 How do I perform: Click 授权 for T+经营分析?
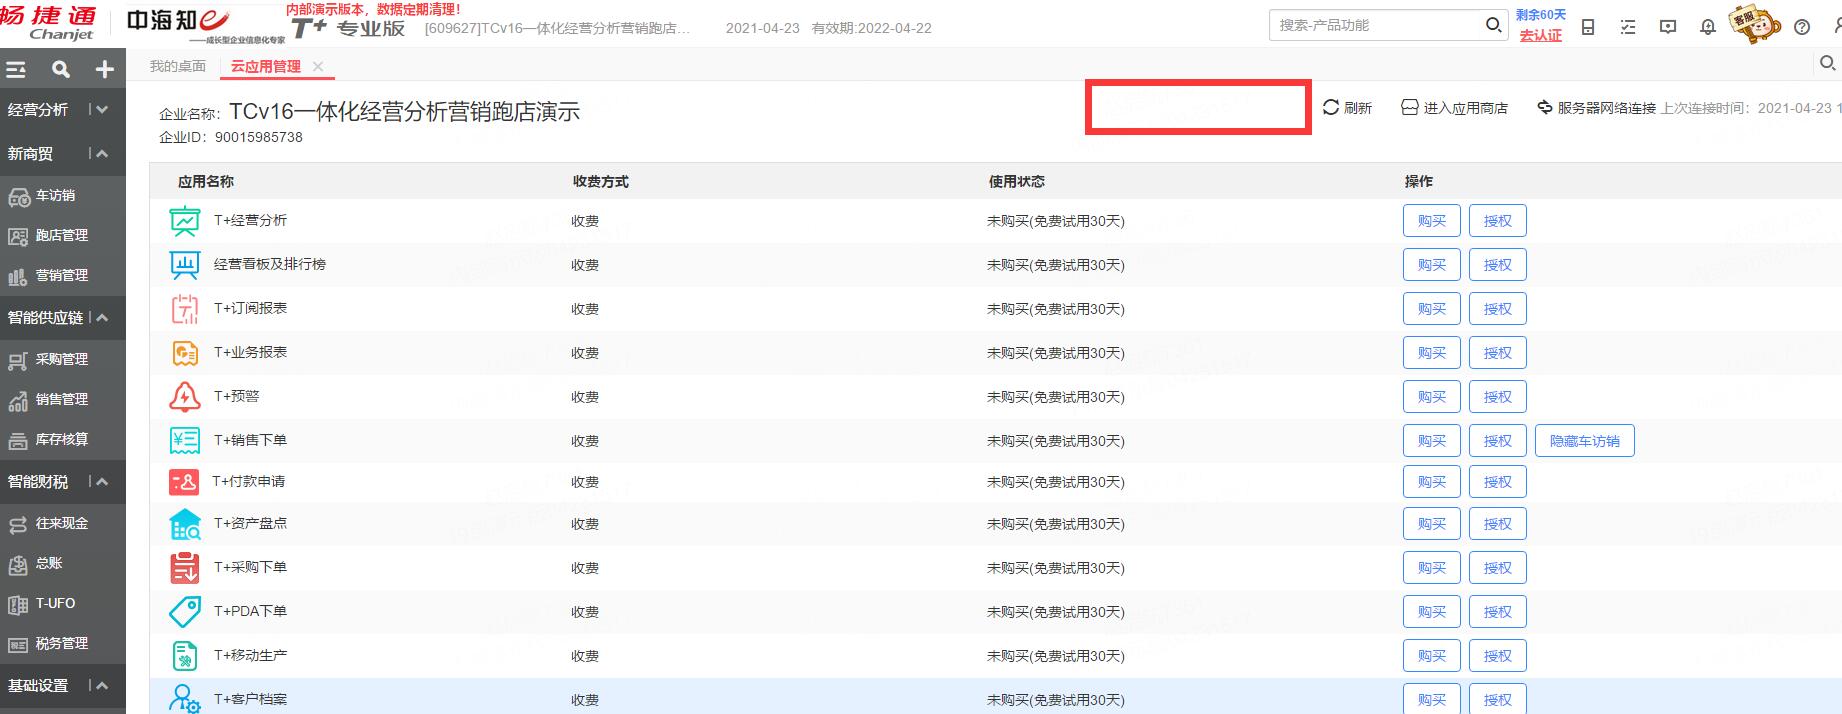tap(1498, 221)
